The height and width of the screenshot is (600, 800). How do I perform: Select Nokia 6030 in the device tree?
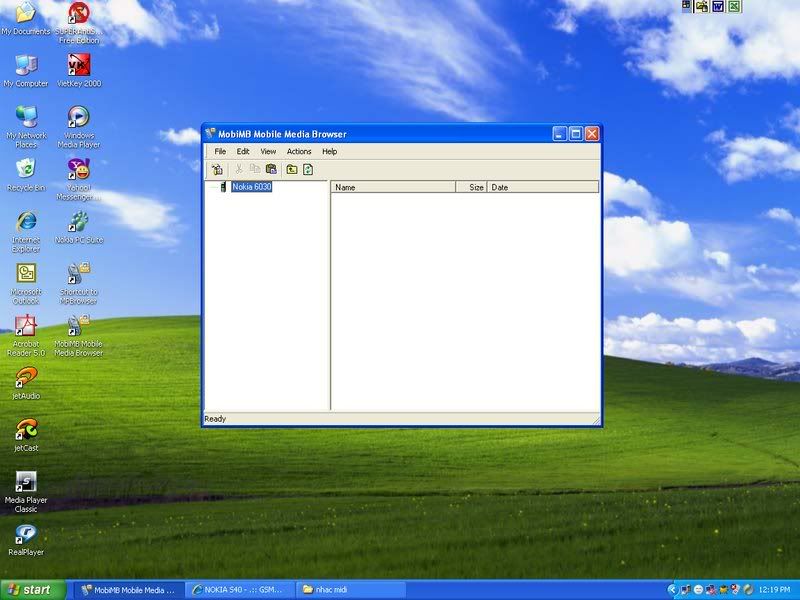251,187
